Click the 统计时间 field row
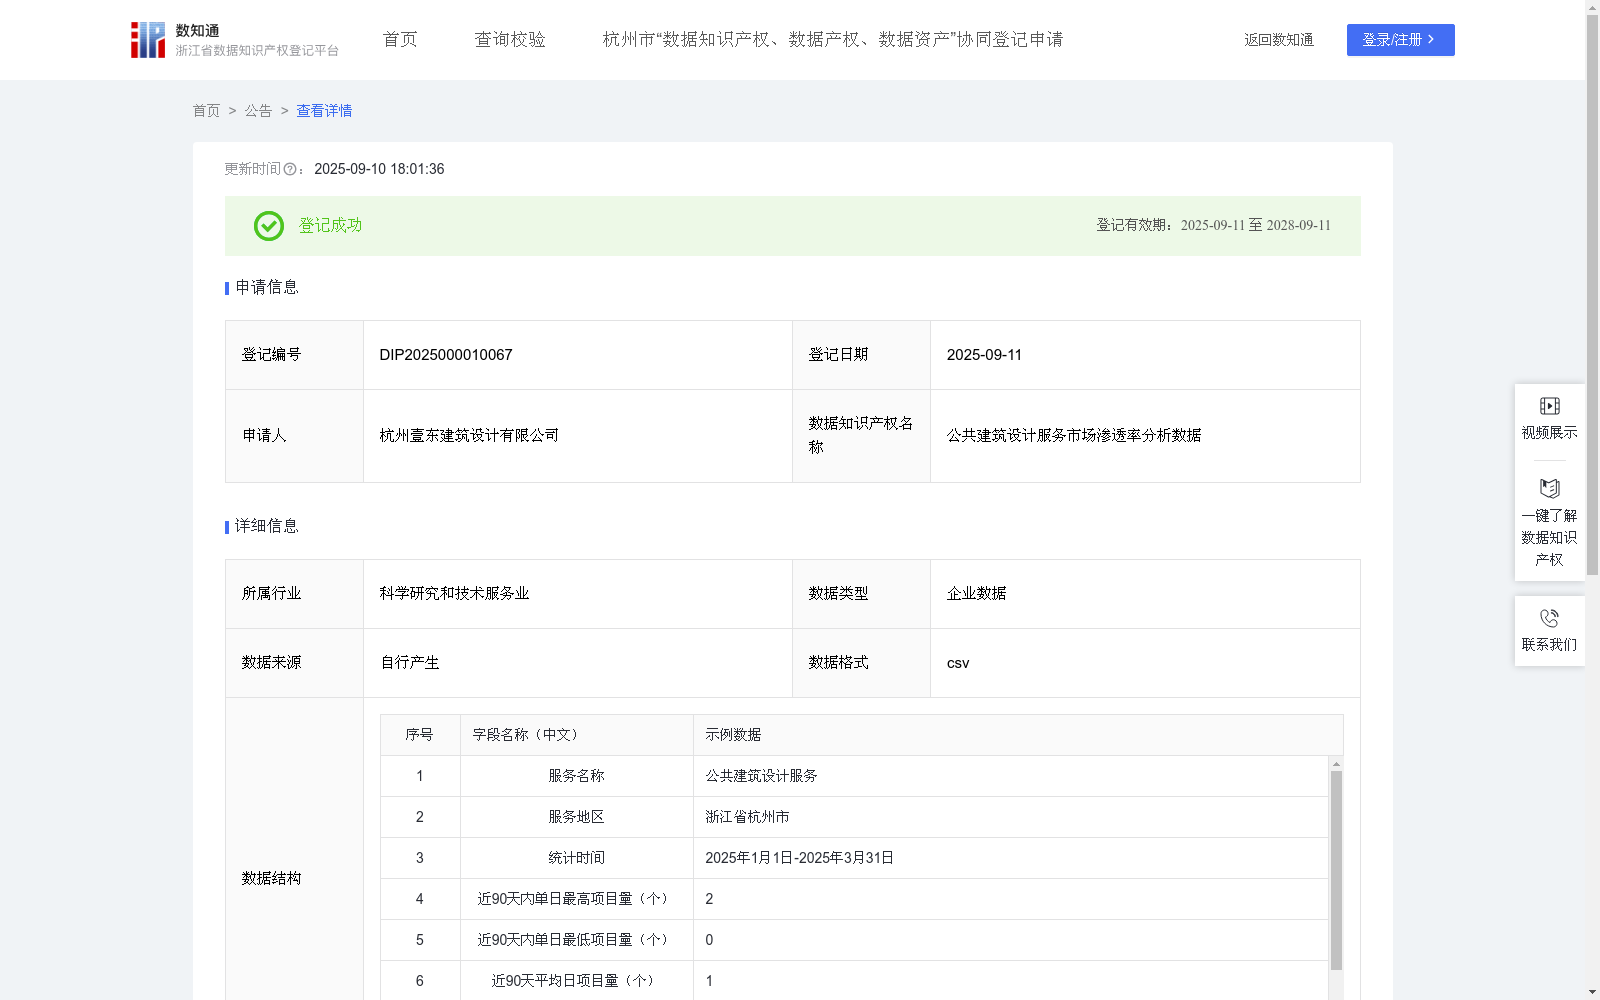The height and width of the screenshot is (1000, 1600). (x=854, y=858)
